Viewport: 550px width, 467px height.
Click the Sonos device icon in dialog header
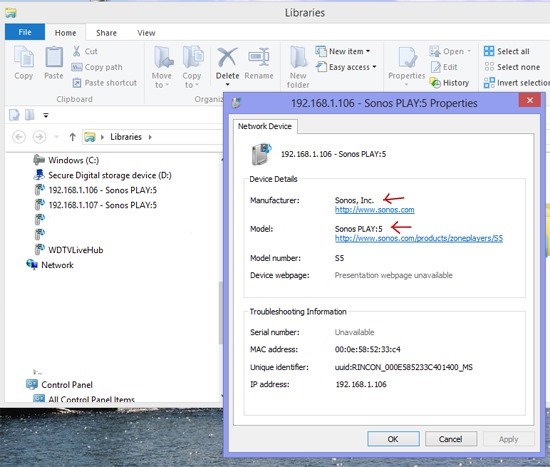point(262,154)
